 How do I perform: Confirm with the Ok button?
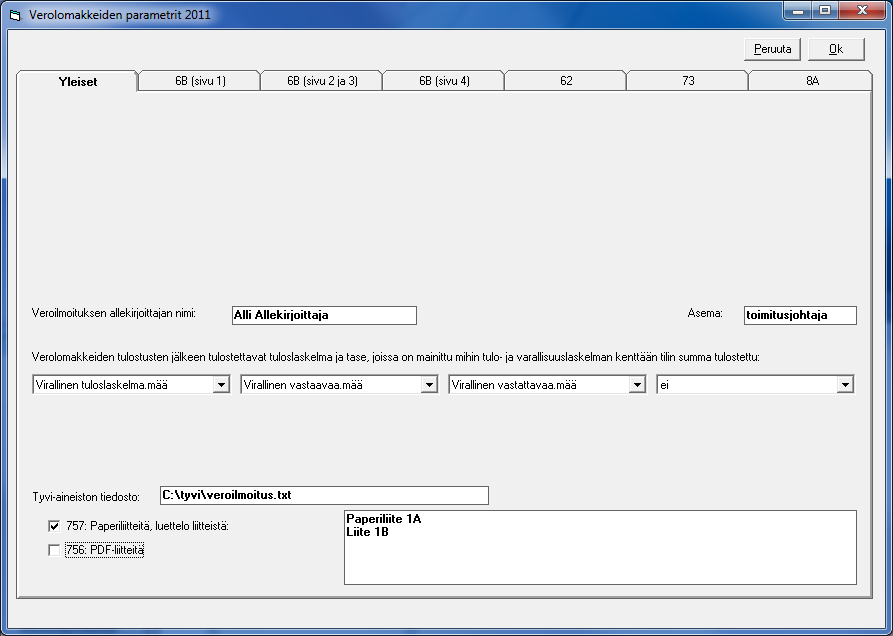836,50
